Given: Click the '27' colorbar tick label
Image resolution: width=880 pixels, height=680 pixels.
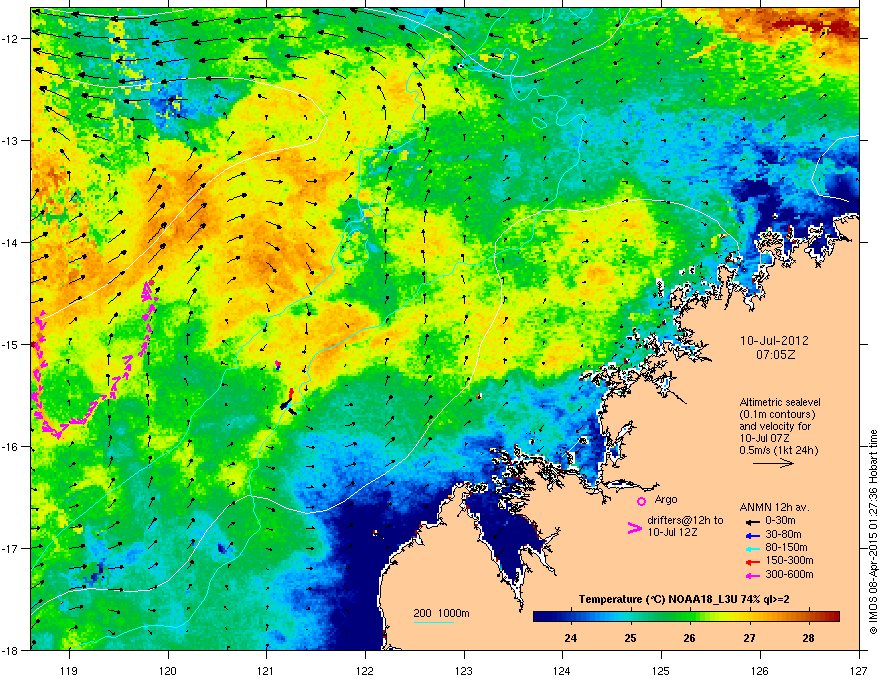Looking at the screenshot, I should click(x=749, y=638).
